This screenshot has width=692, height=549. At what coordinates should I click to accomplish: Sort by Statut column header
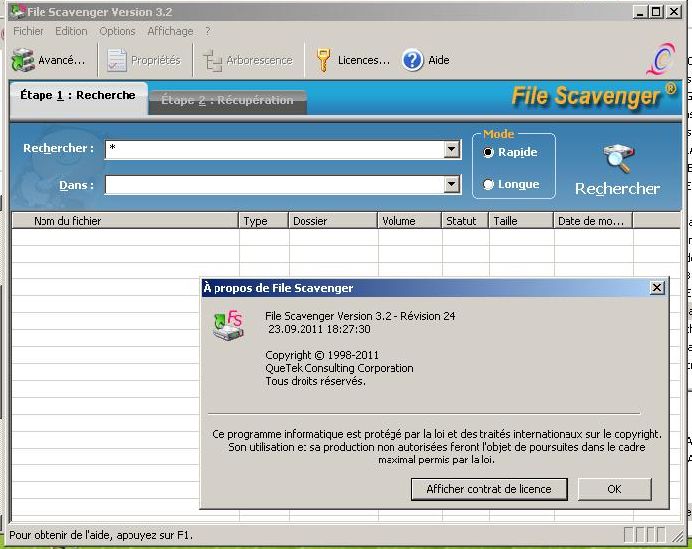465,221
